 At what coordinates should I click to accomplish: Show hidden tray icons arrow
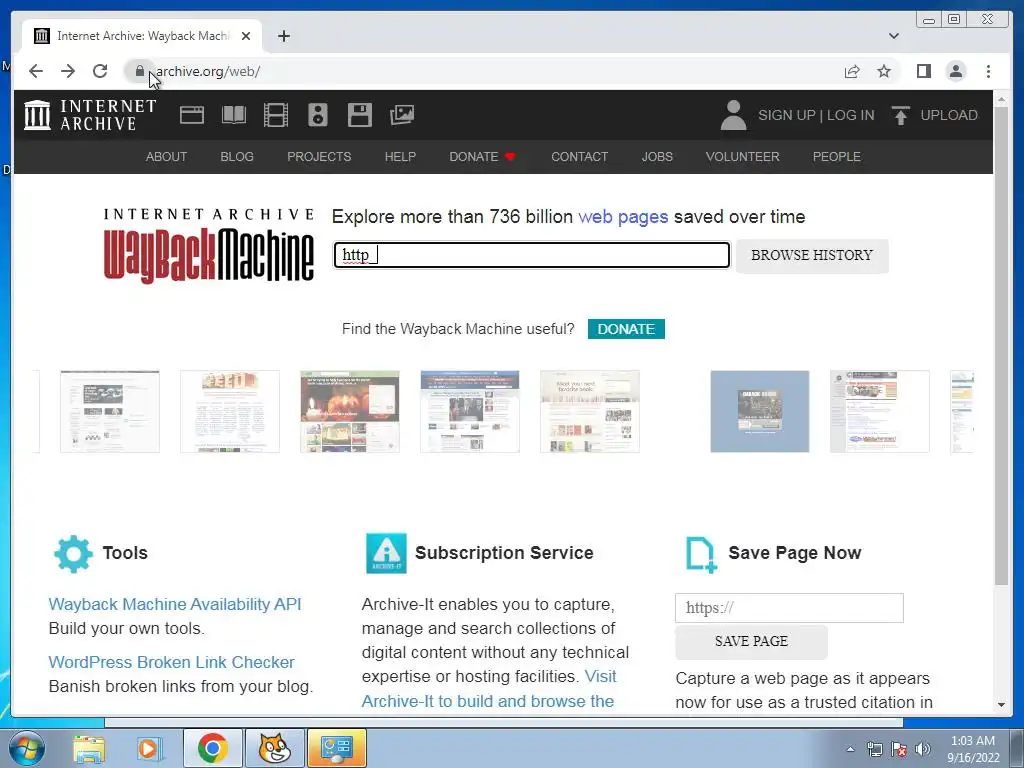(x=850, y=750)
